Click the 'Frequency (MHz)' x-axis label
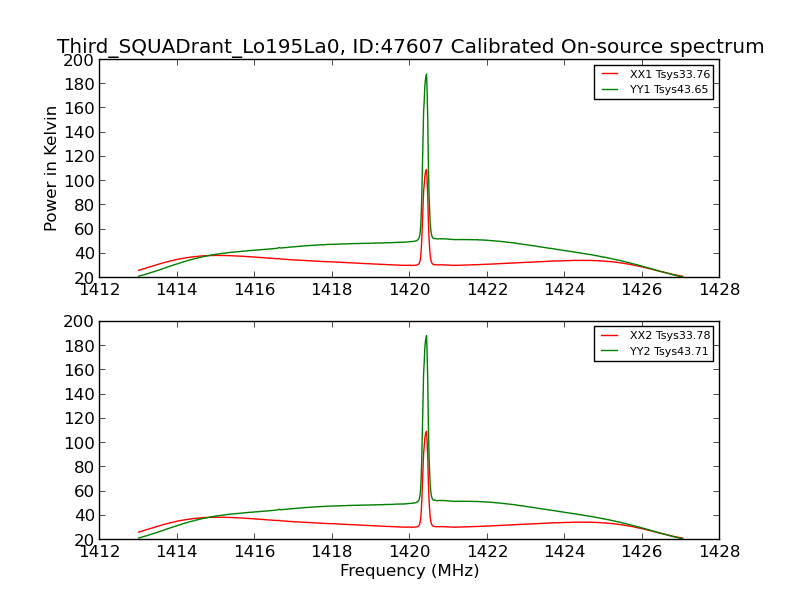This screenshot has height=600, width=800. tap(410, 570)
